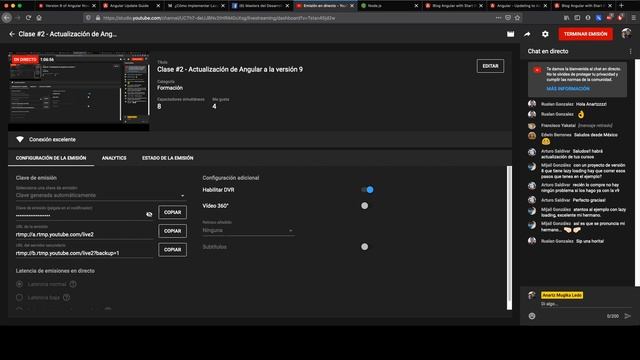Open the browser library icon in toolbar
Viewport: 640px width, 360px height.
(566, 18)
